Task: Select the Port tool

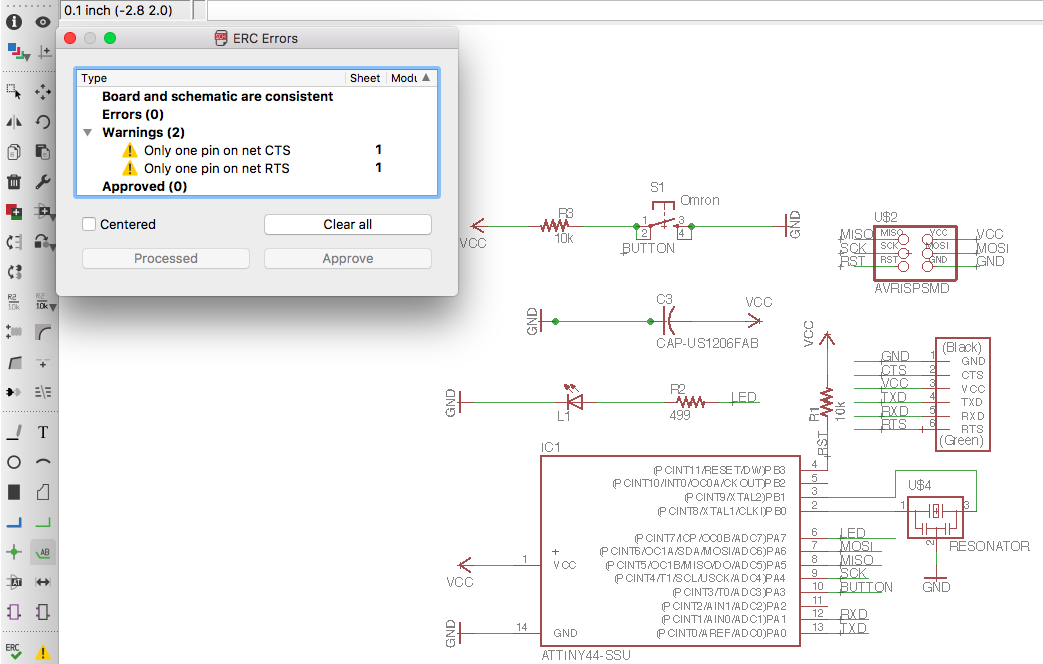Action: 43,612
